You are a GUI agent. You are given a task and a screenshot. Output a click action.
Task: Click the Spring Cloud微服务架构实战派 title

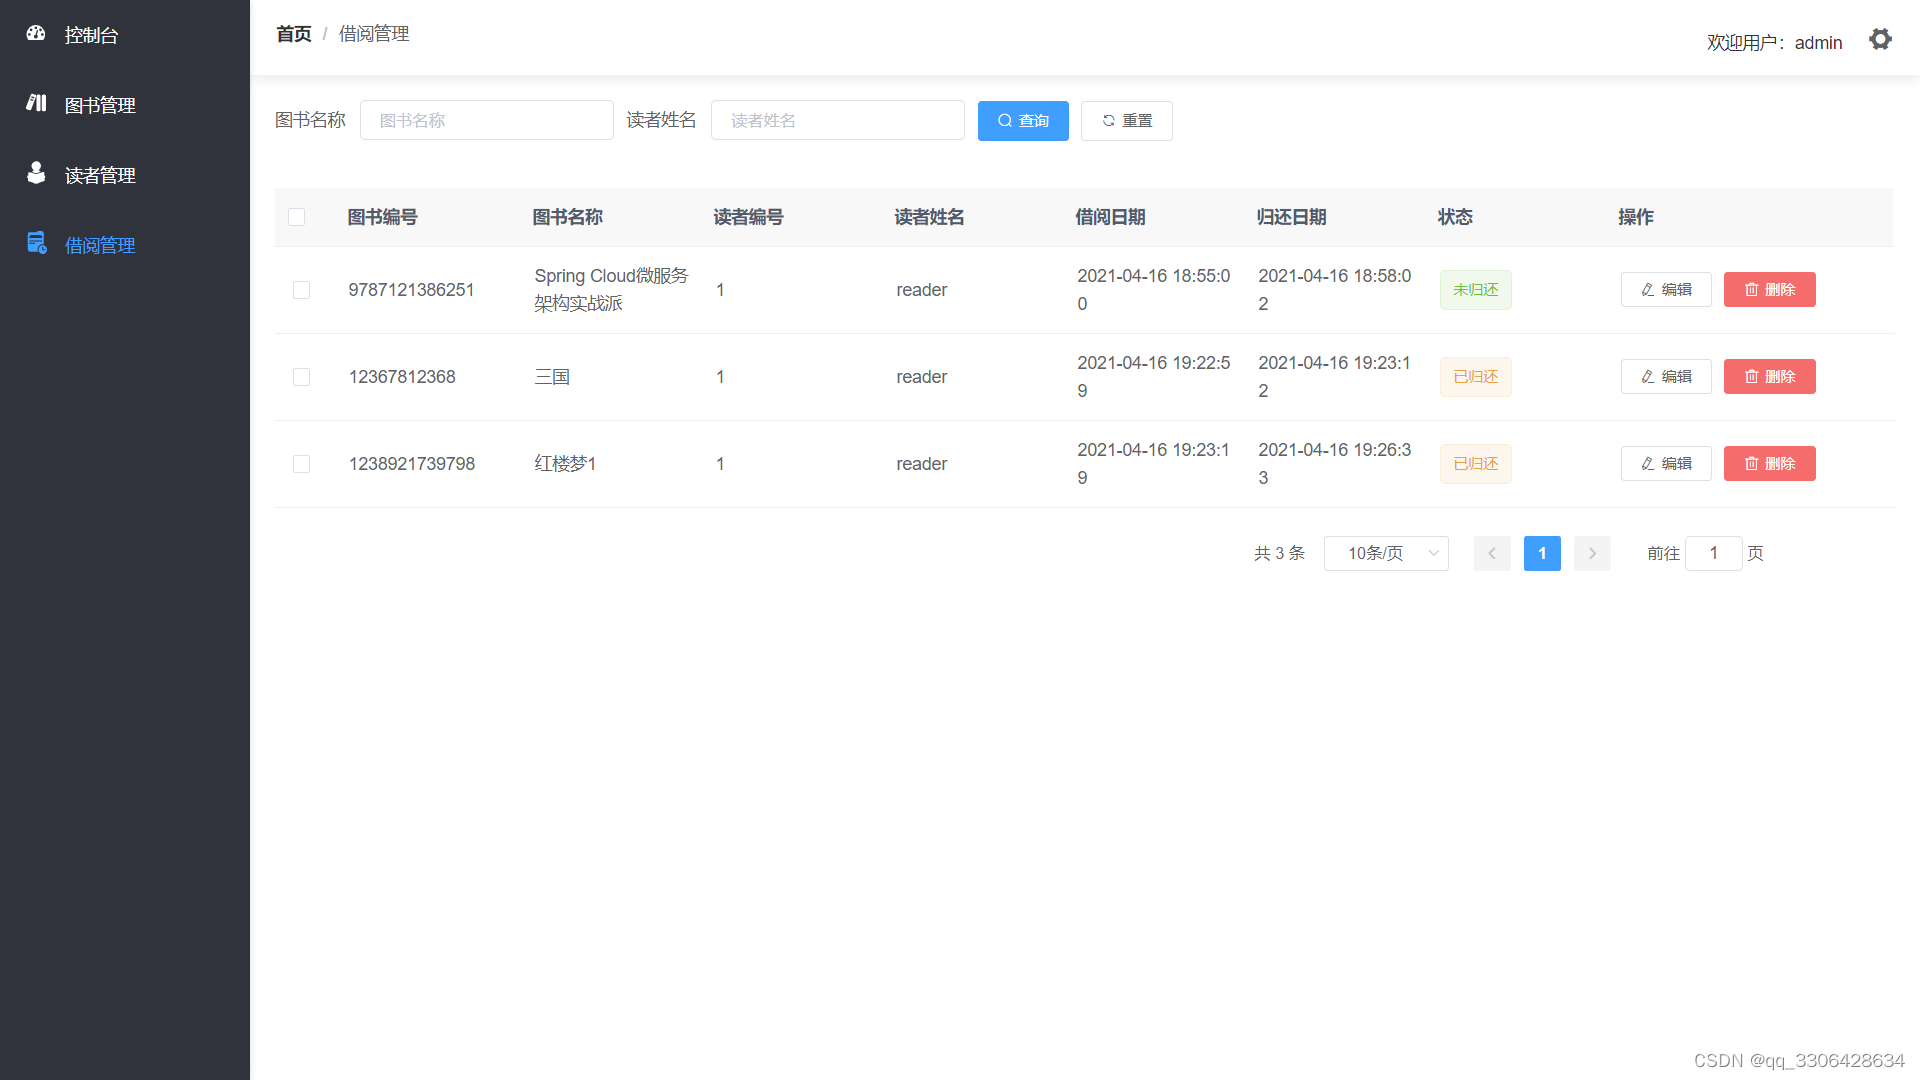point(611,290)
